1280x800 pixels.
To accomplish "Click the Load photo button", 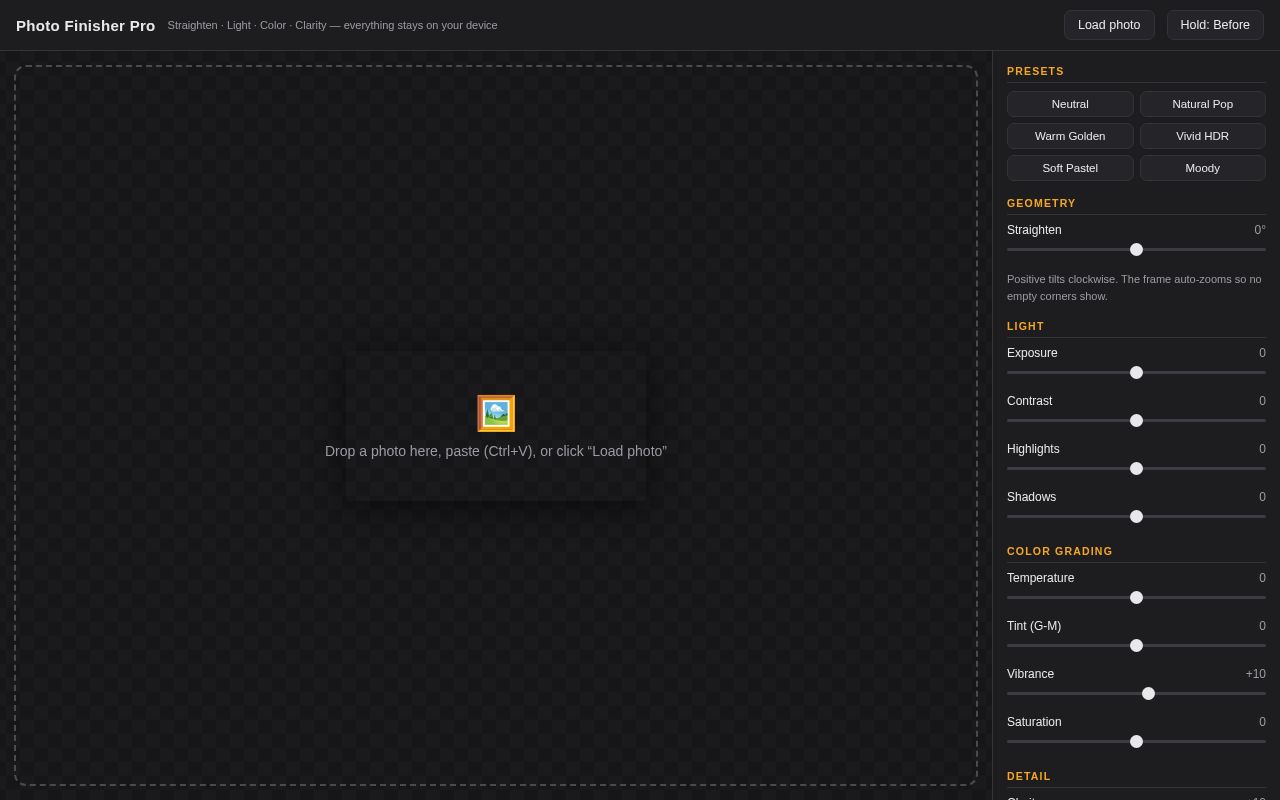I will pyautogui.click(x=1109, y=25).
